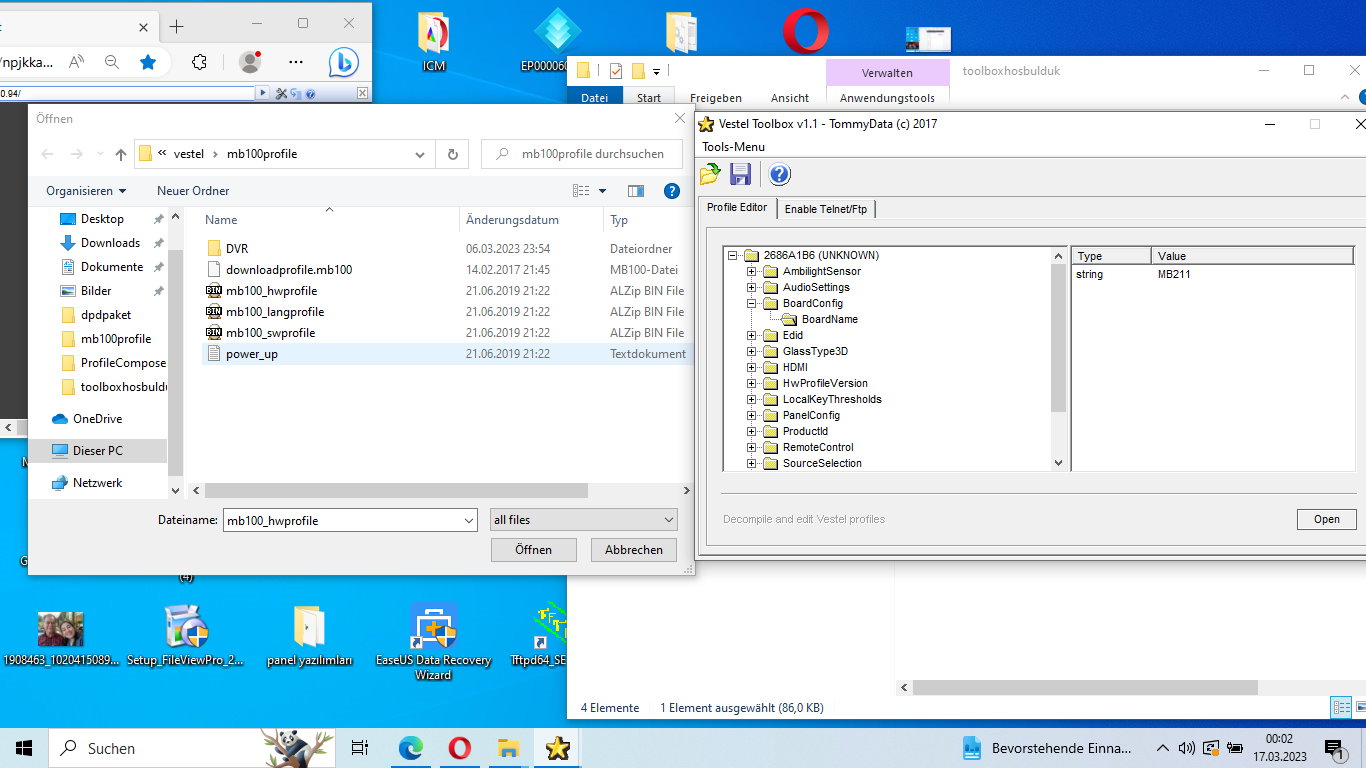
Task: Open Edge extensions puzzle icon
Action: pyautogui.click(x=199, y=62)
